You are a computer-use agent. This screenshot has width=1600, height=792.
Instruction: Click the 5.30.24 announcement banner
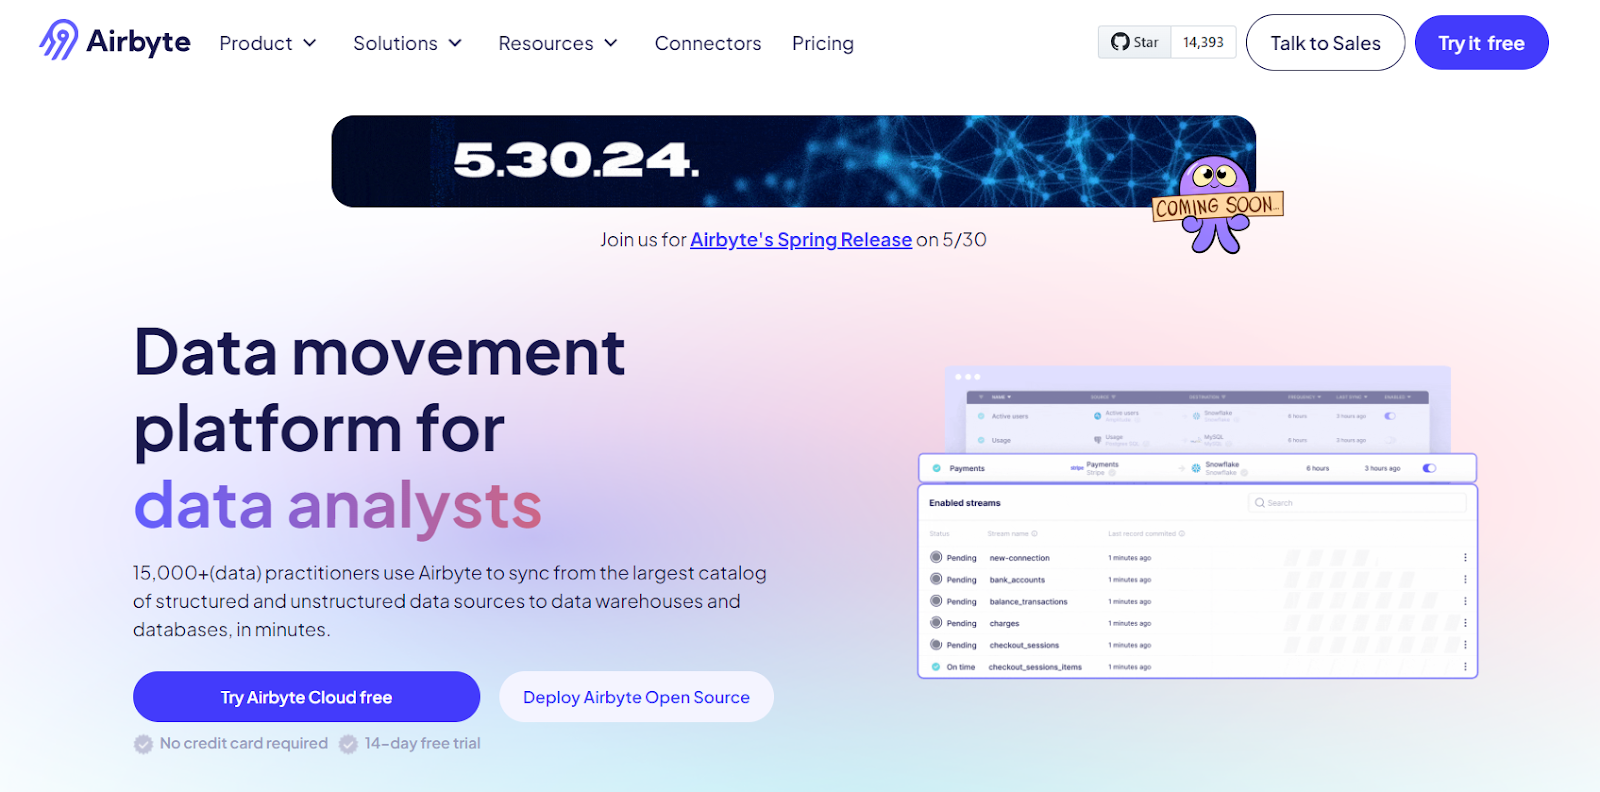[793, 161]
